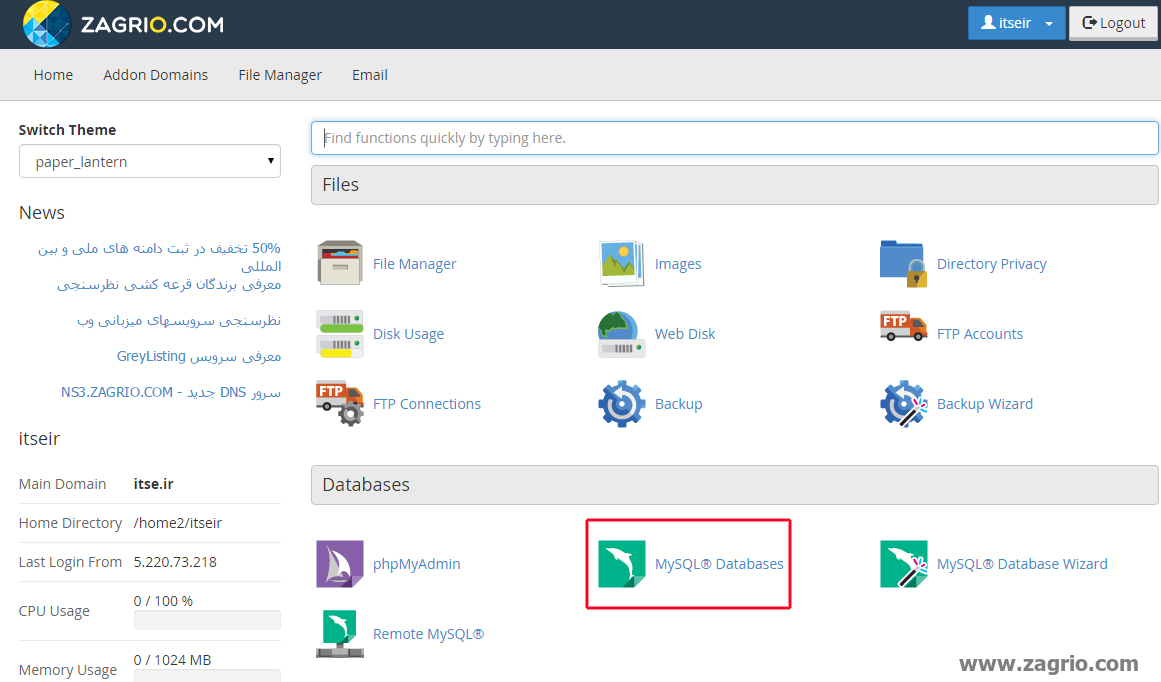The height and width of the screenshot is (682, 1161).
Task: Open the FTP Accounts truck icon
Action: (x=903, y=327)
